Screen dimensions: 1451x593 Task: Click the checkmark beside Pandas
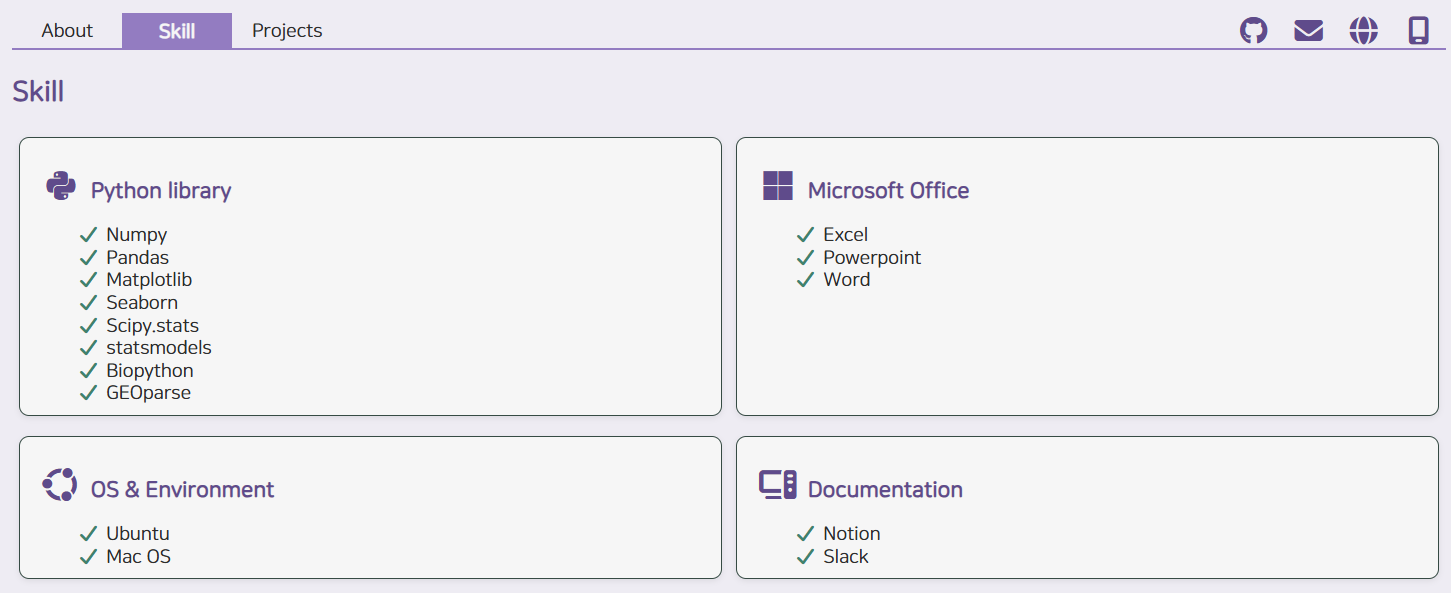pos(88,258)
